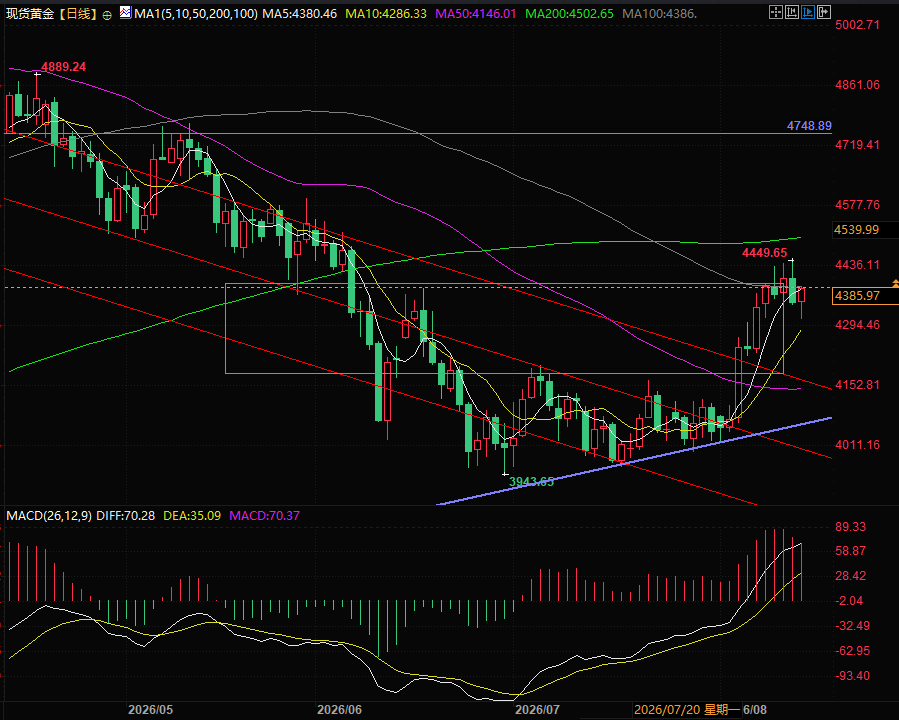Click the 4449.65 recent high label
This screenshot has height=720, width=899.
click(764, 252)
